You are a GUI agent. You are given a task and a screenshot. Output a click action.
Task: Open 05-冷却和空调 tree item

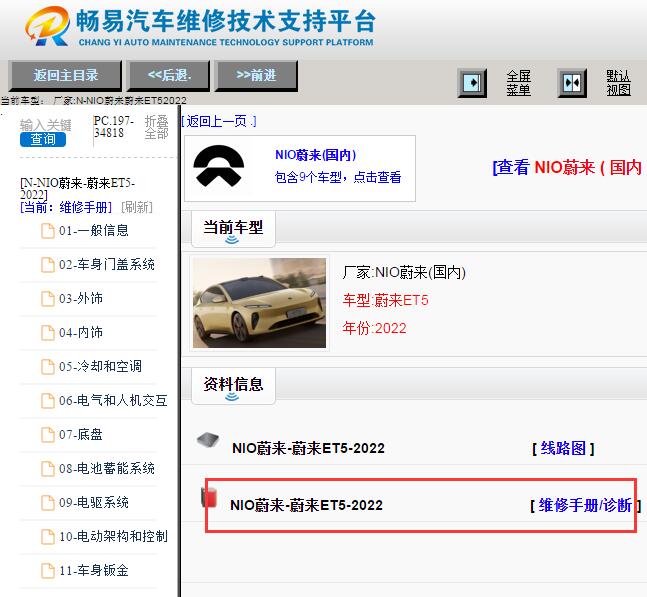(x=100, y=366)
